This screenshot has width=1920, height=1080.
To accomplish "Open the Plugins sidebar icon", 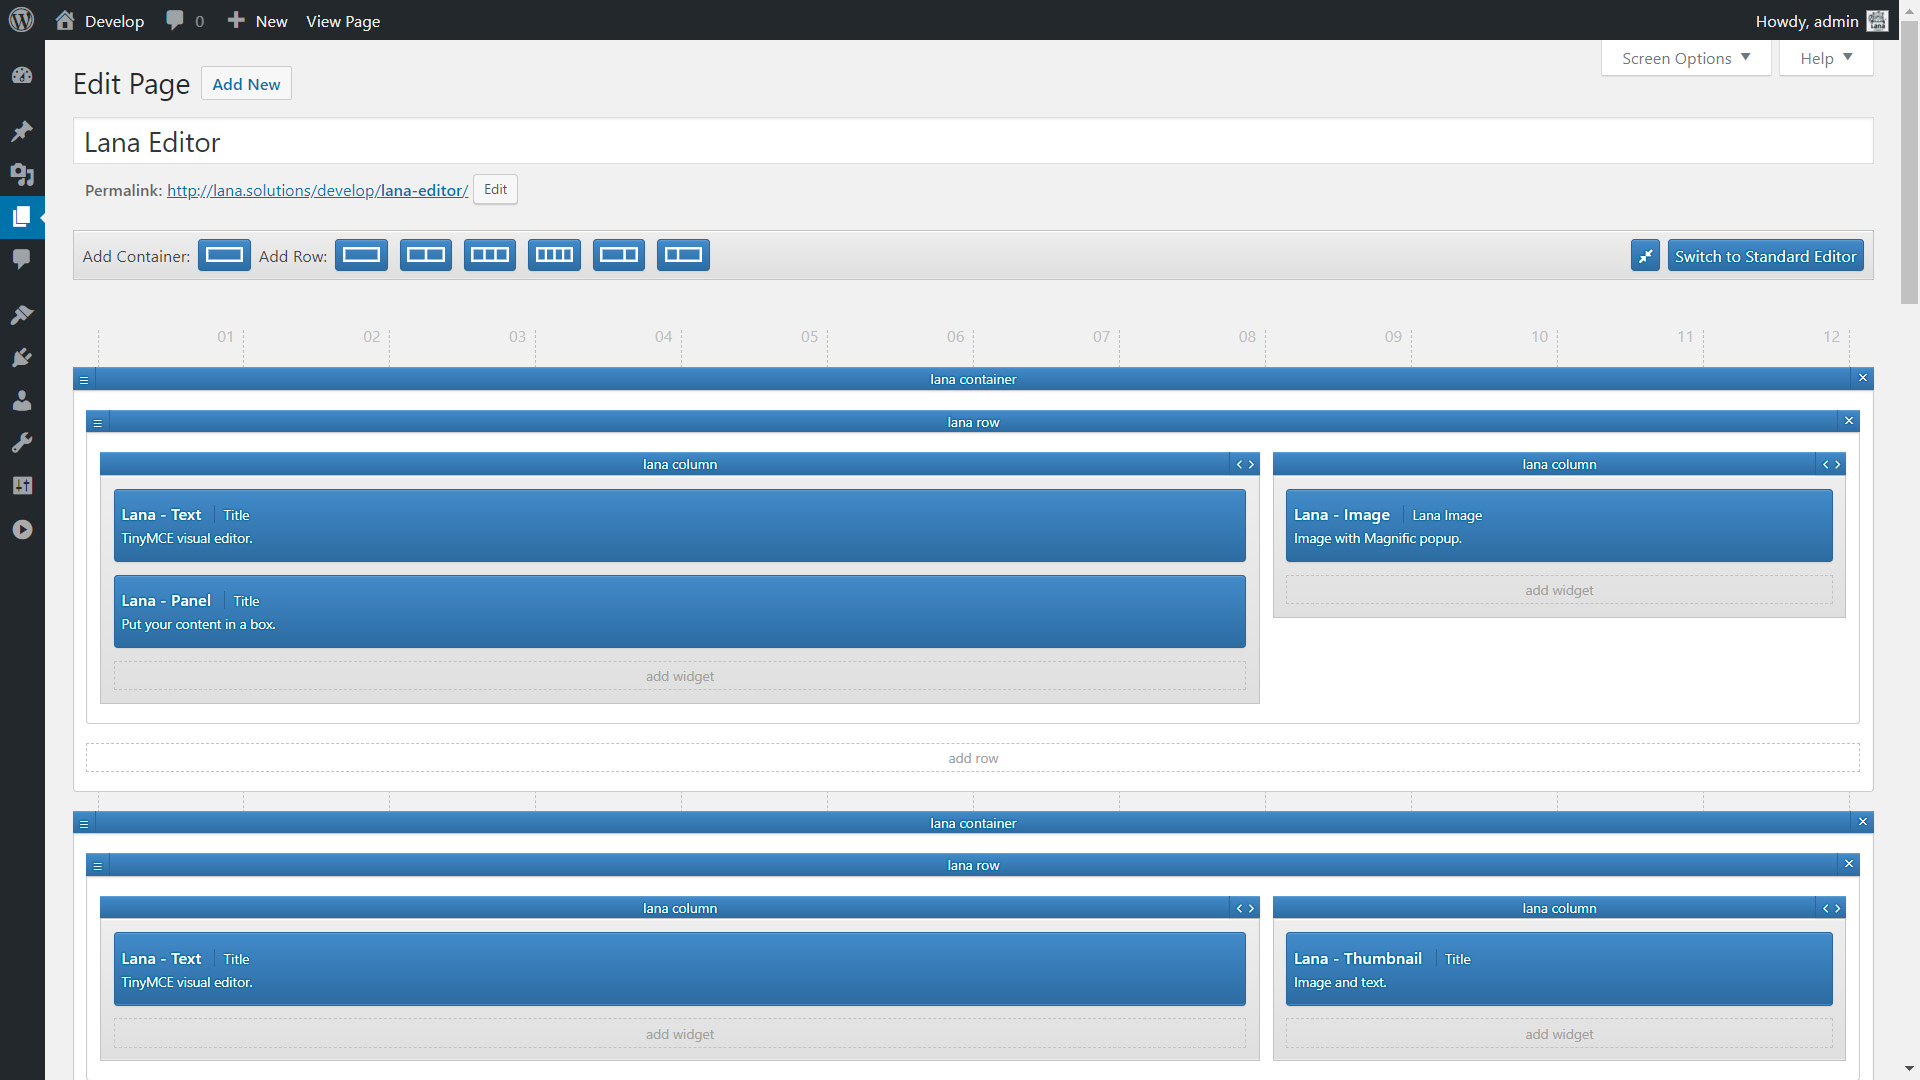I will (22, 358).
